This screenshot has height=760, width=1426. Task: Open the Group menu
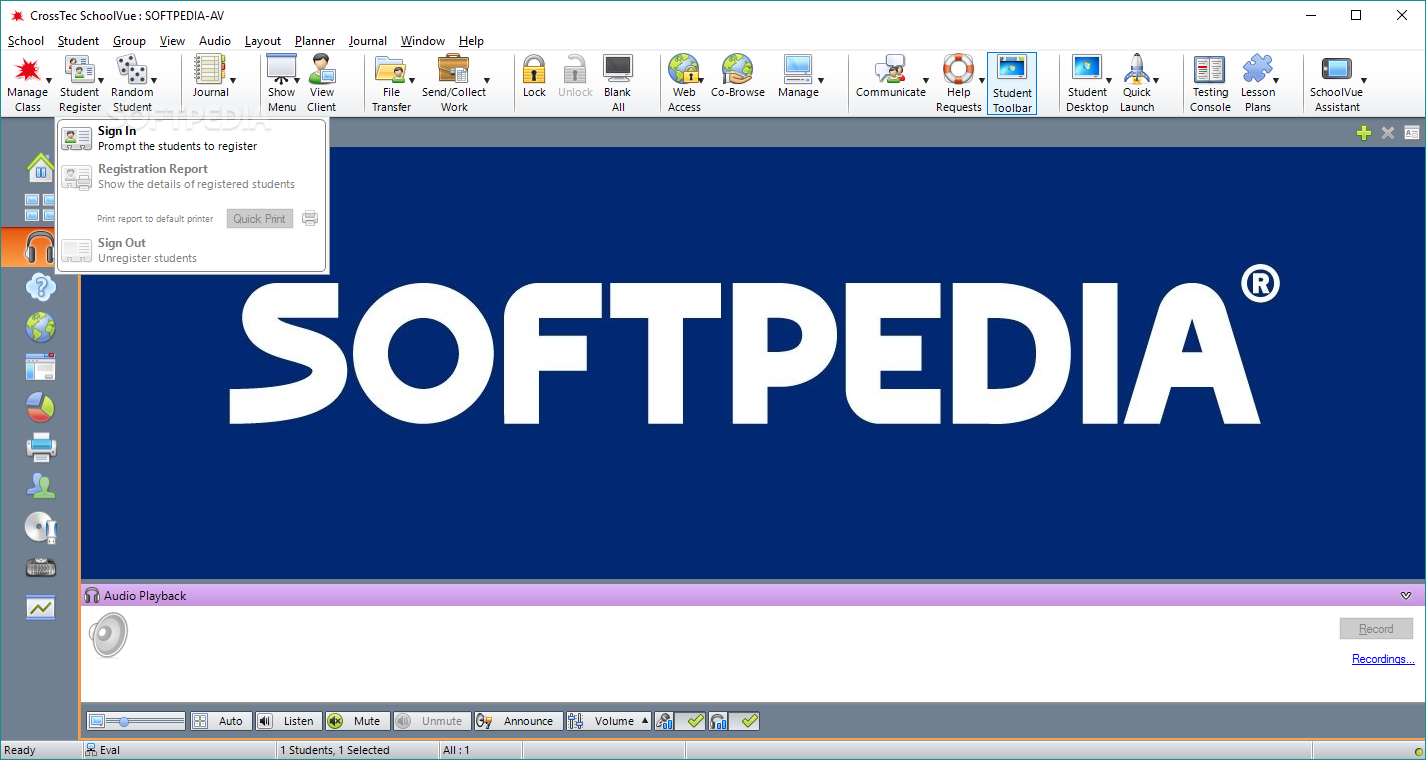tap(129, 41)
